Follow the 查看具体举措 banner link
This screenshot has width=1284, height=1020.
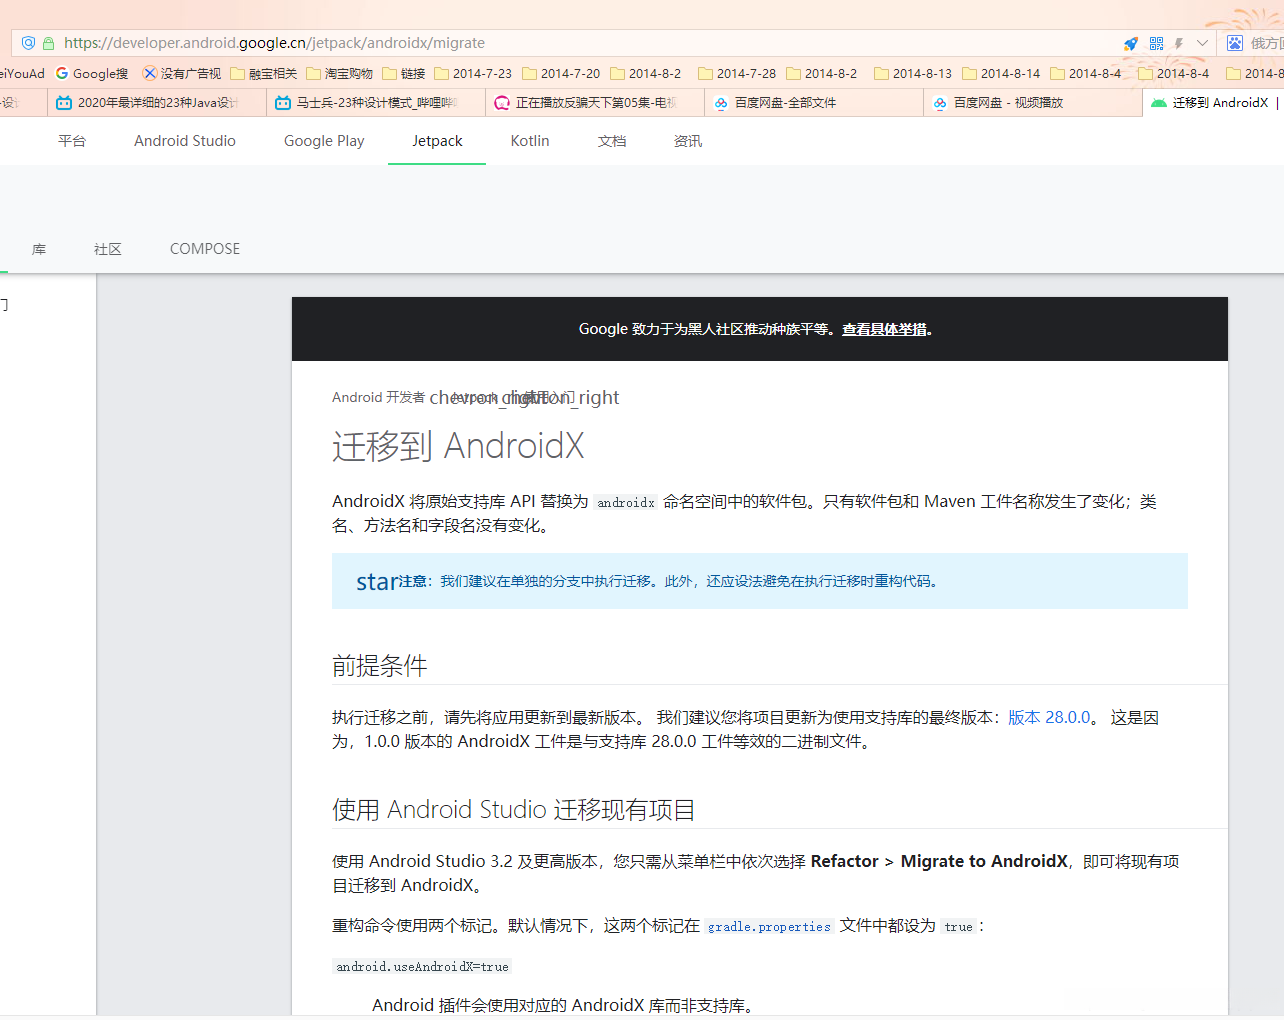tap(885, 329)
